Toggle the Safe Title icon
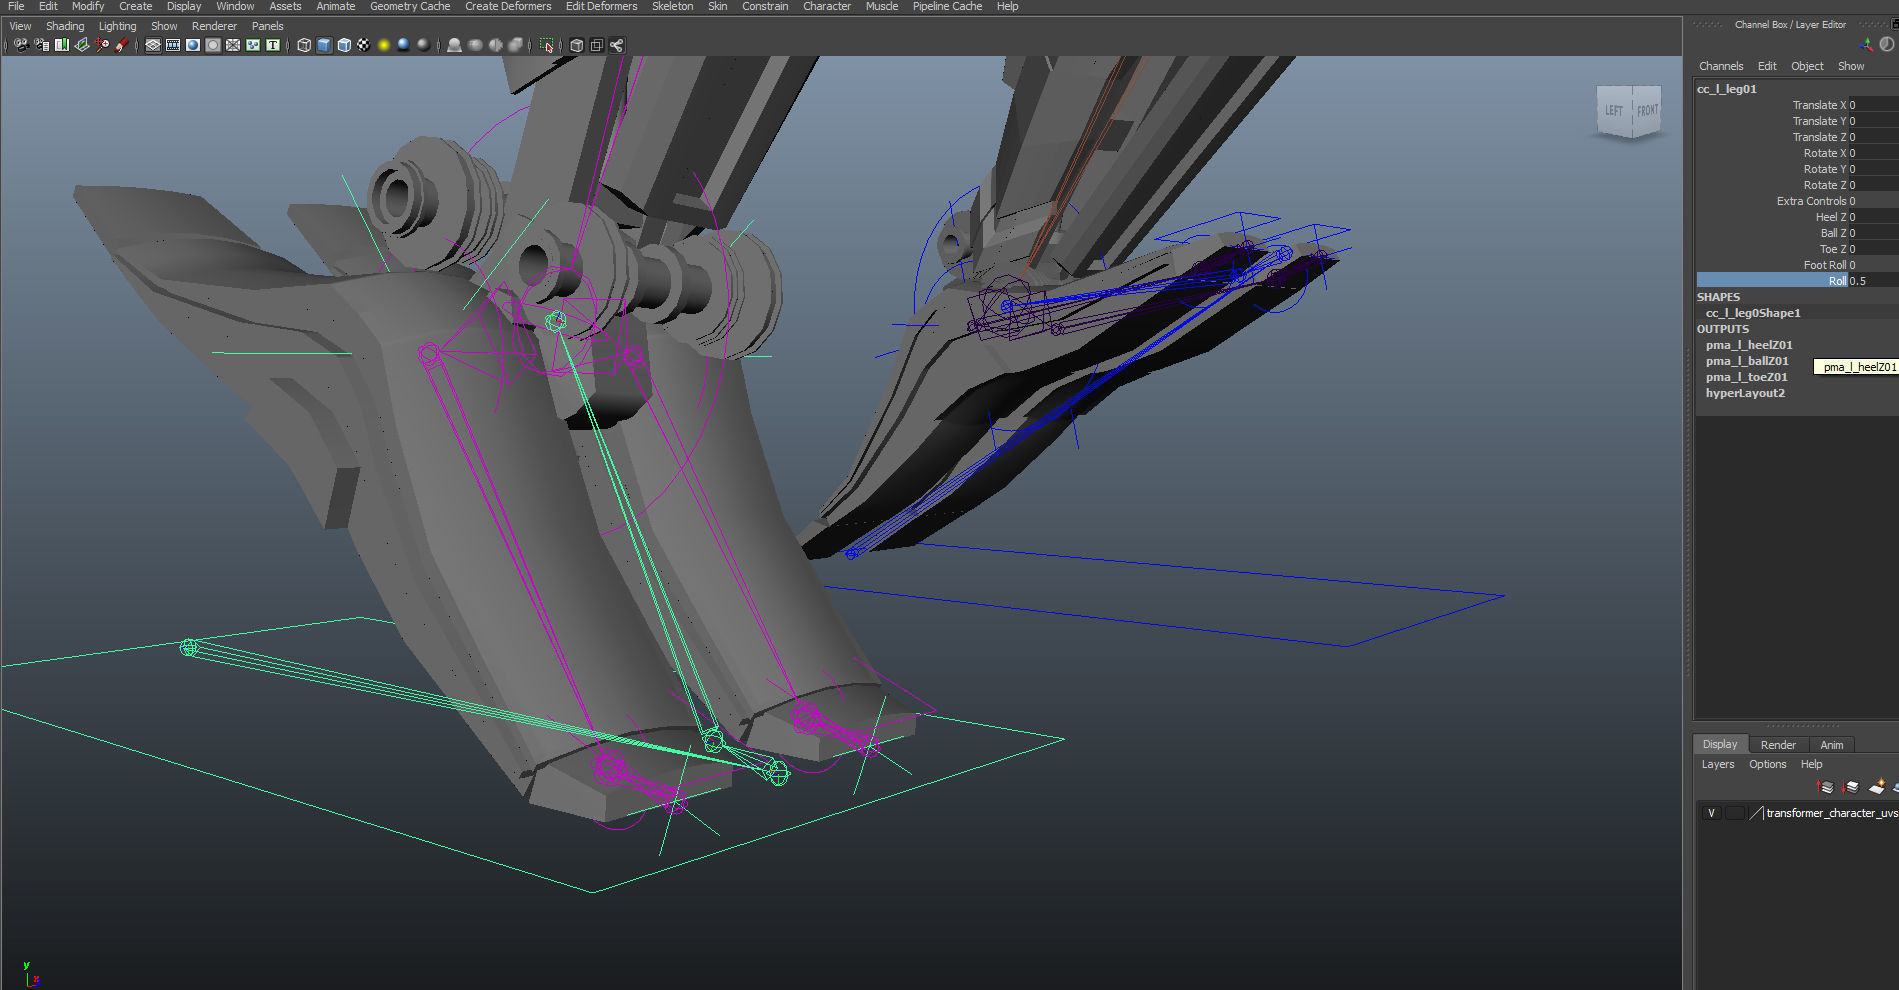The image size is (1899, 990). 273,45
